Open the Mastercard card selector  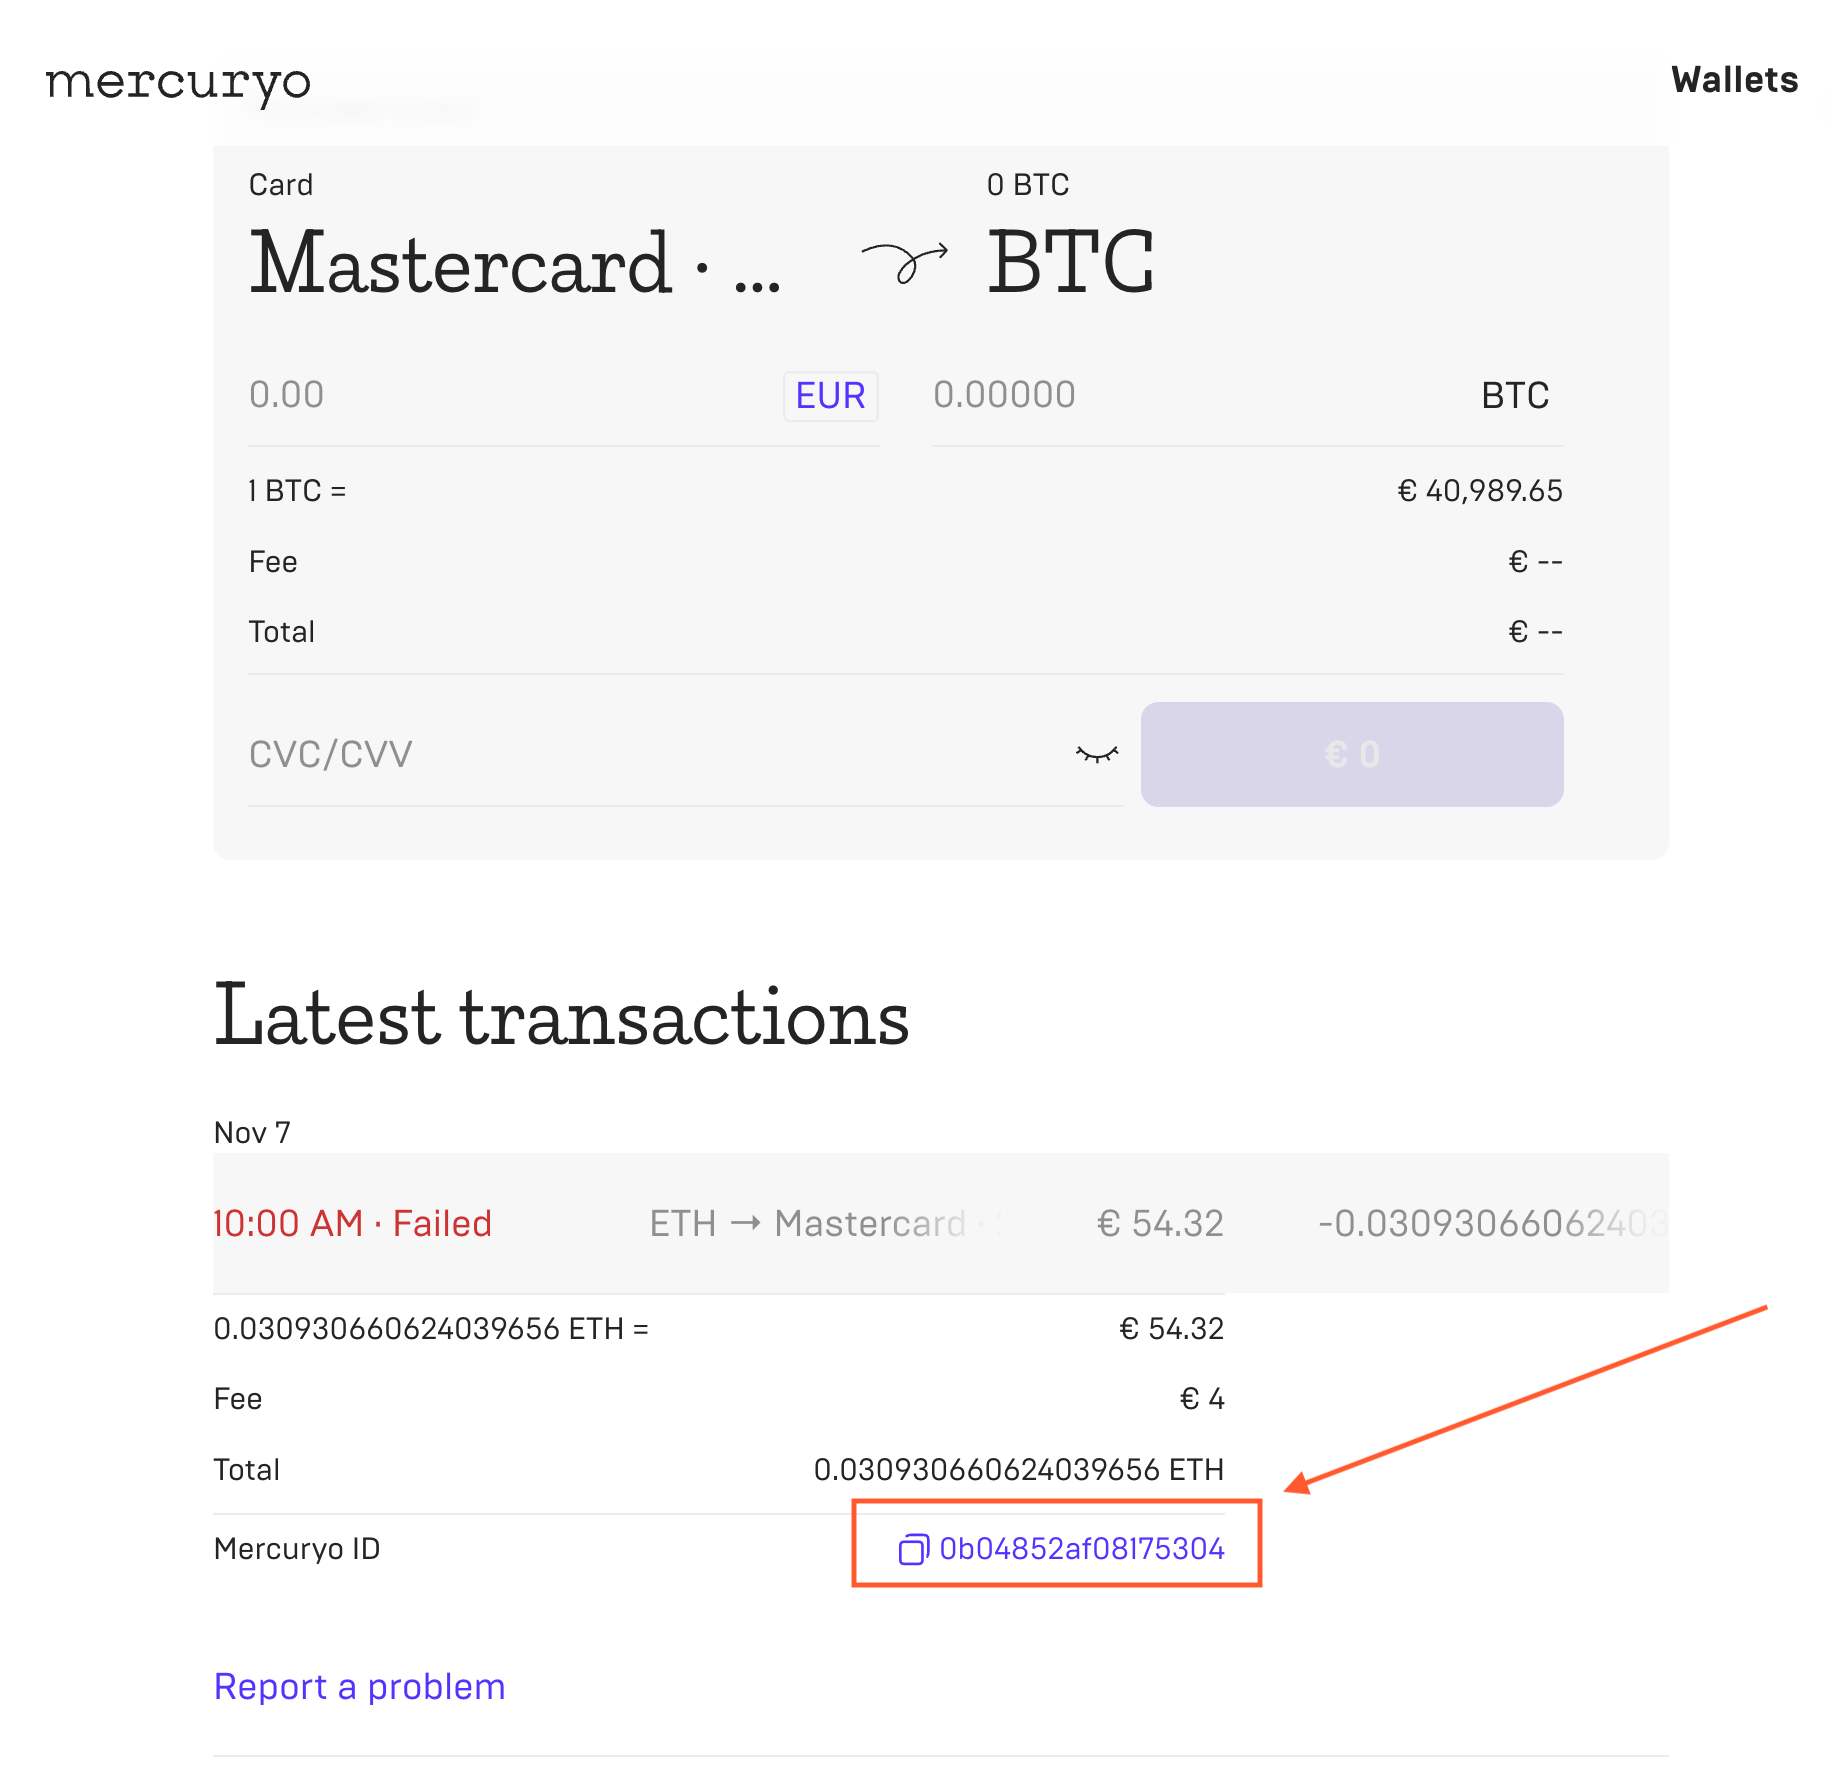[514, 263]
